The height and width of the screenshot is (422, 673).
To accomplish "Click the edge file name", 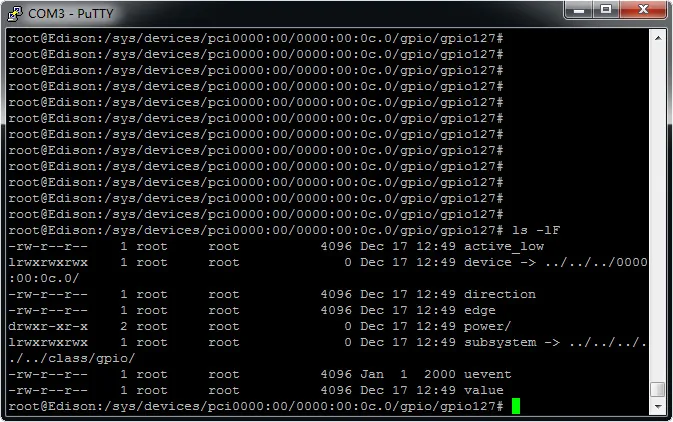I will 480,310.
